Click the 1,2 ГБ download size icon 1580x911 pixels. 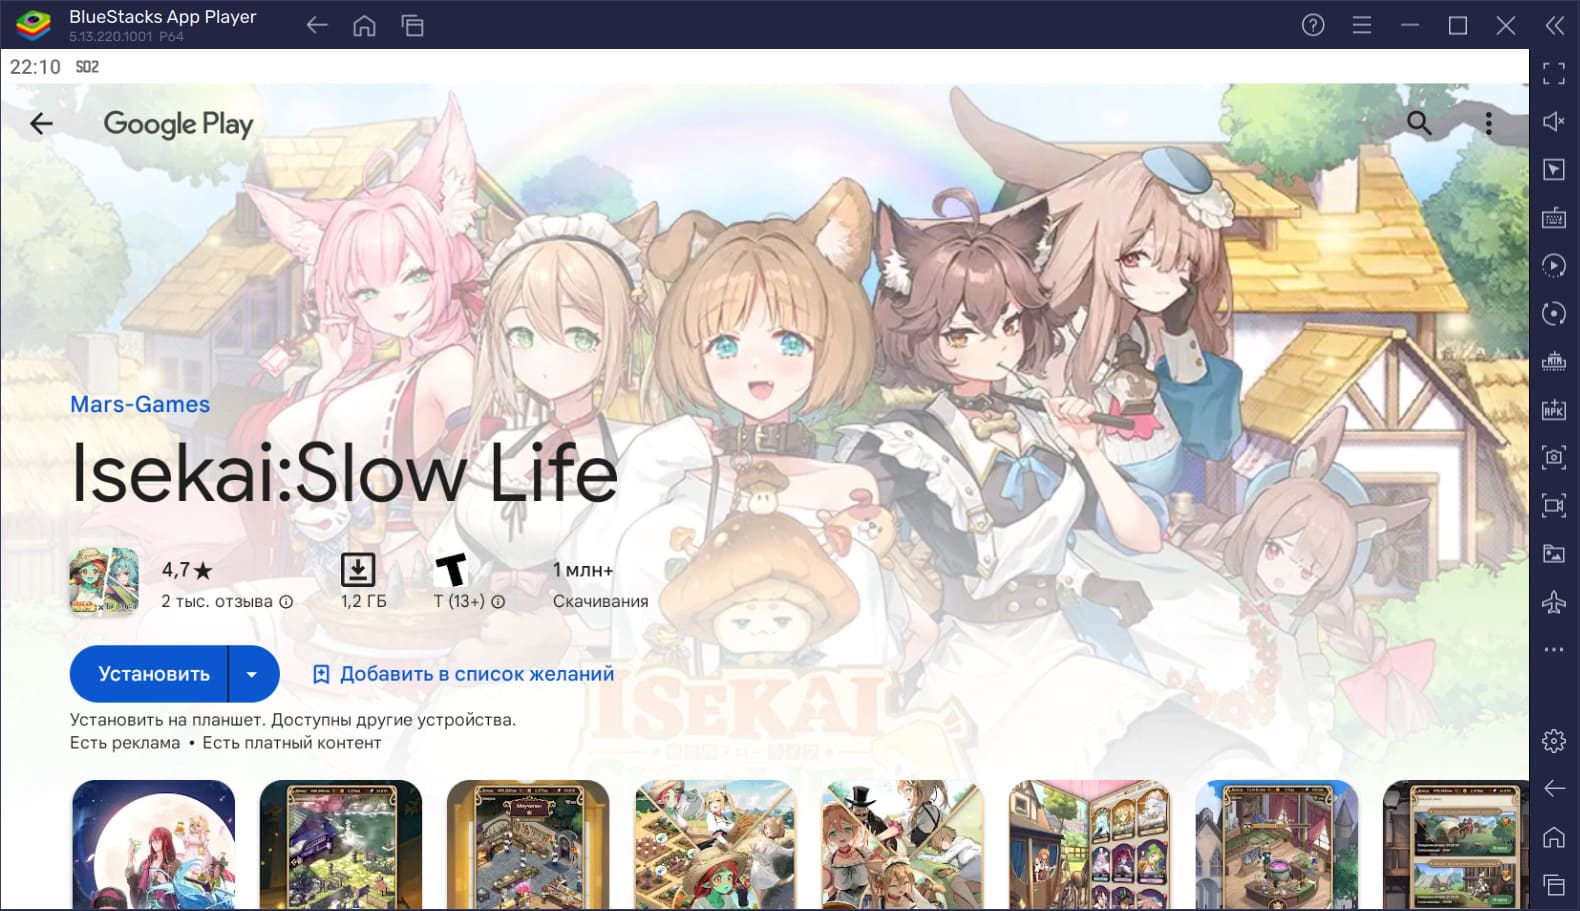[x=358, y=569]
